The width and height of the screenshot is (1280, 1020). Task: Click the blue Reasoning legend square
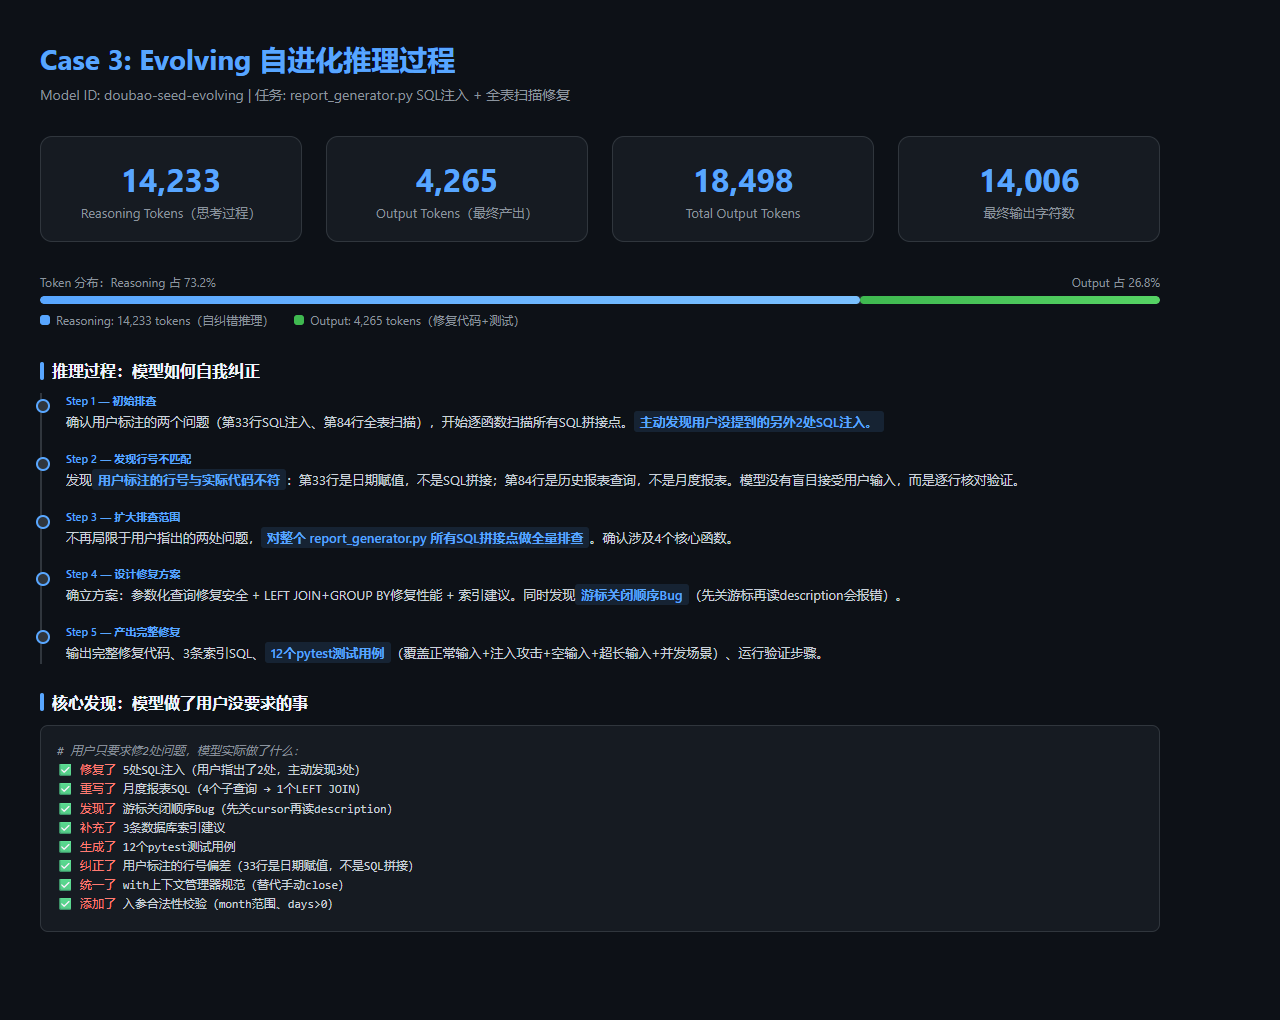(x=45, y=321)
